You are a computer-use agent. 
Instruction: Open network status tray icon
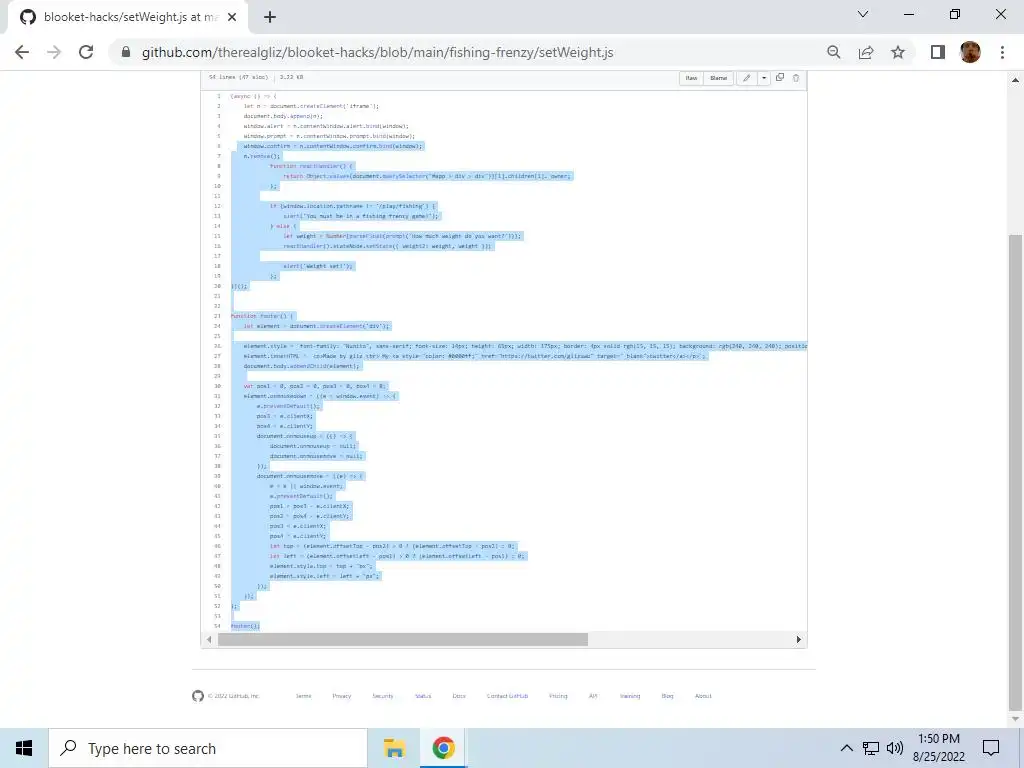pyautogui.click(x=871, y=748)
